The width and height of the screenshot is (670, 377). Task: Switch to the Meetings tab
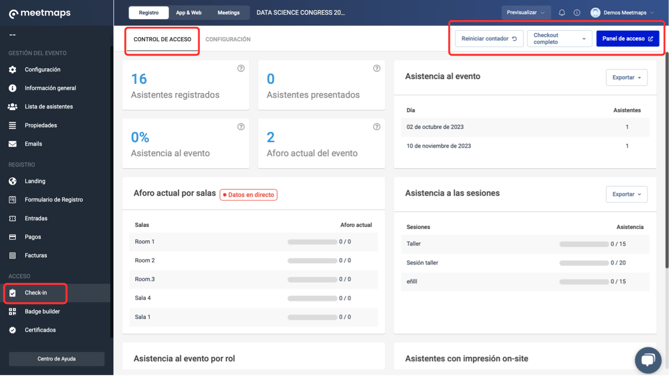tap(229, 13)
